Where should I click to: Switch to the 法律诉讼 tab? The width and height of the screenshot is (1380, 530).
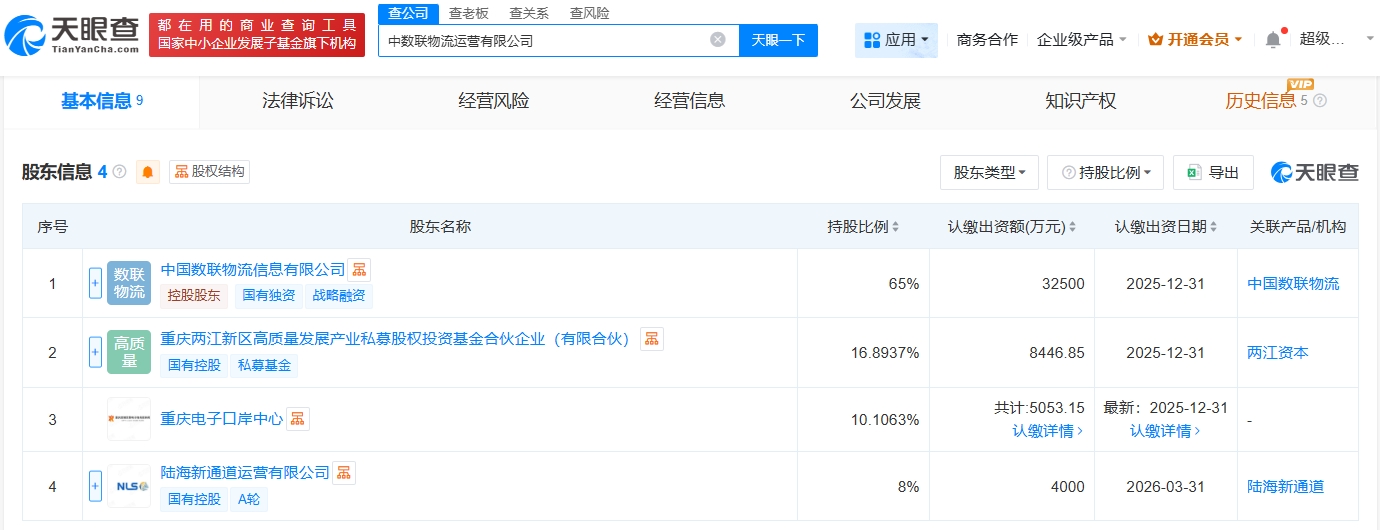tap(297, 101)
